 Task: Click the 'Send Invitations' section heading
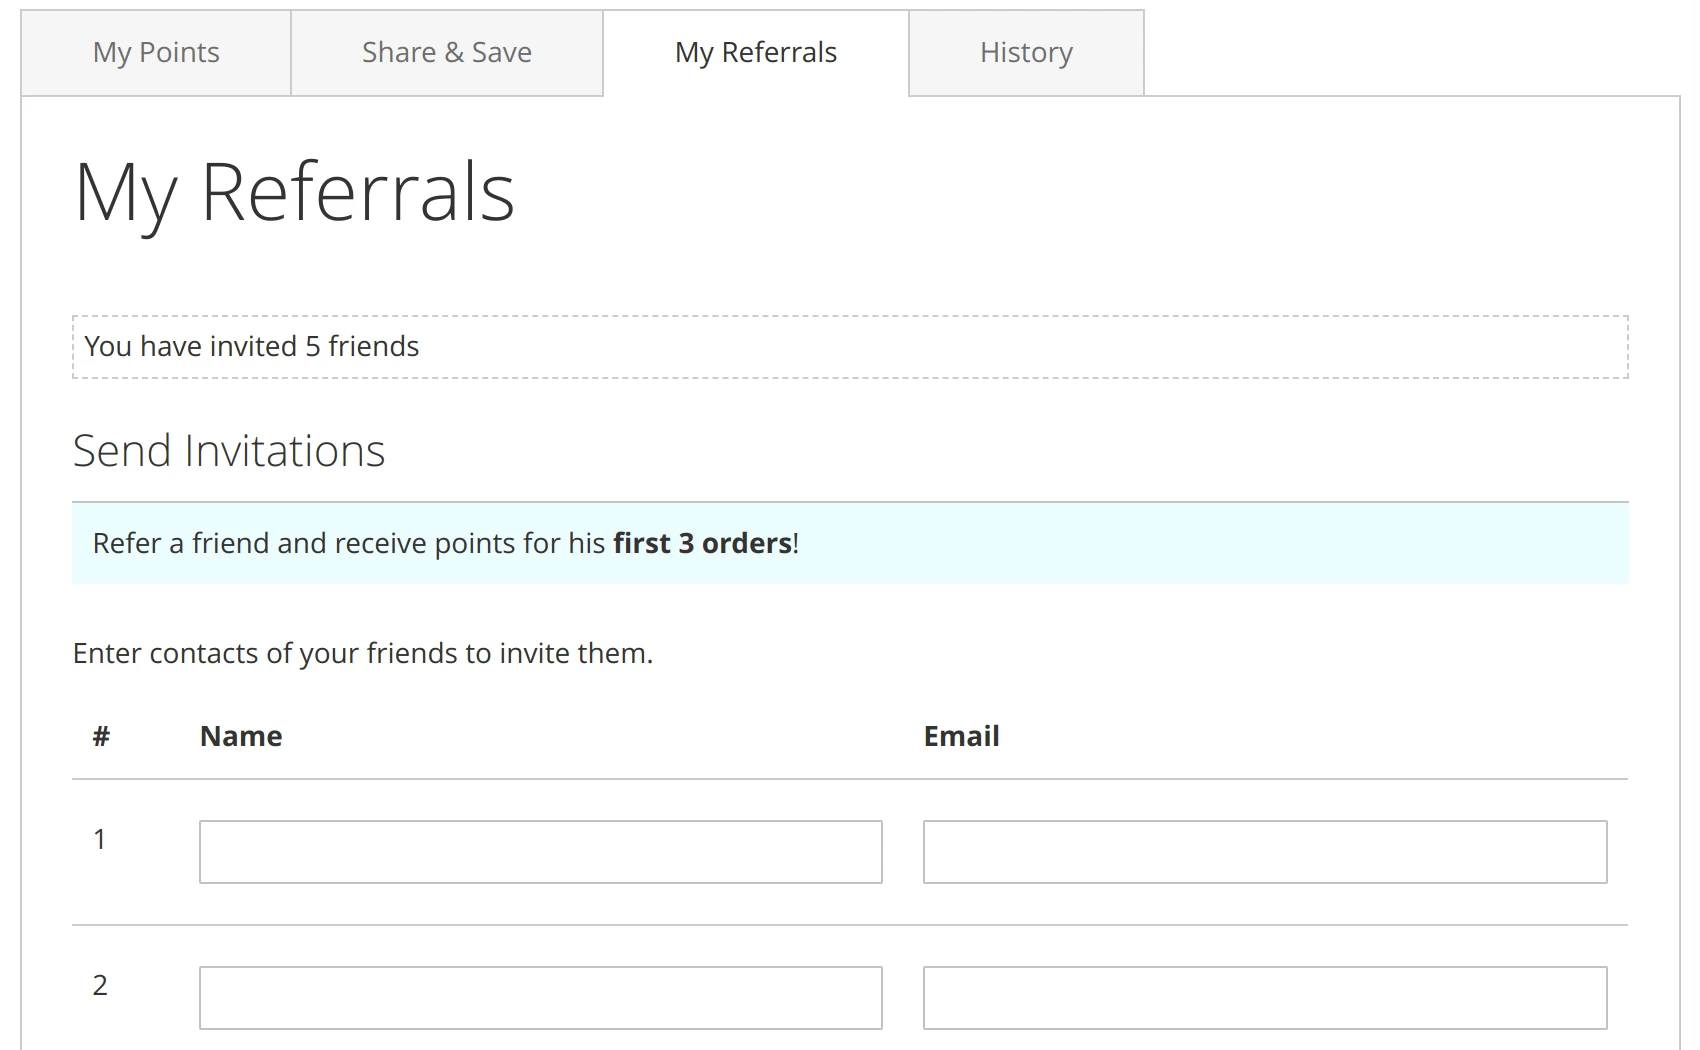[228, 450]
